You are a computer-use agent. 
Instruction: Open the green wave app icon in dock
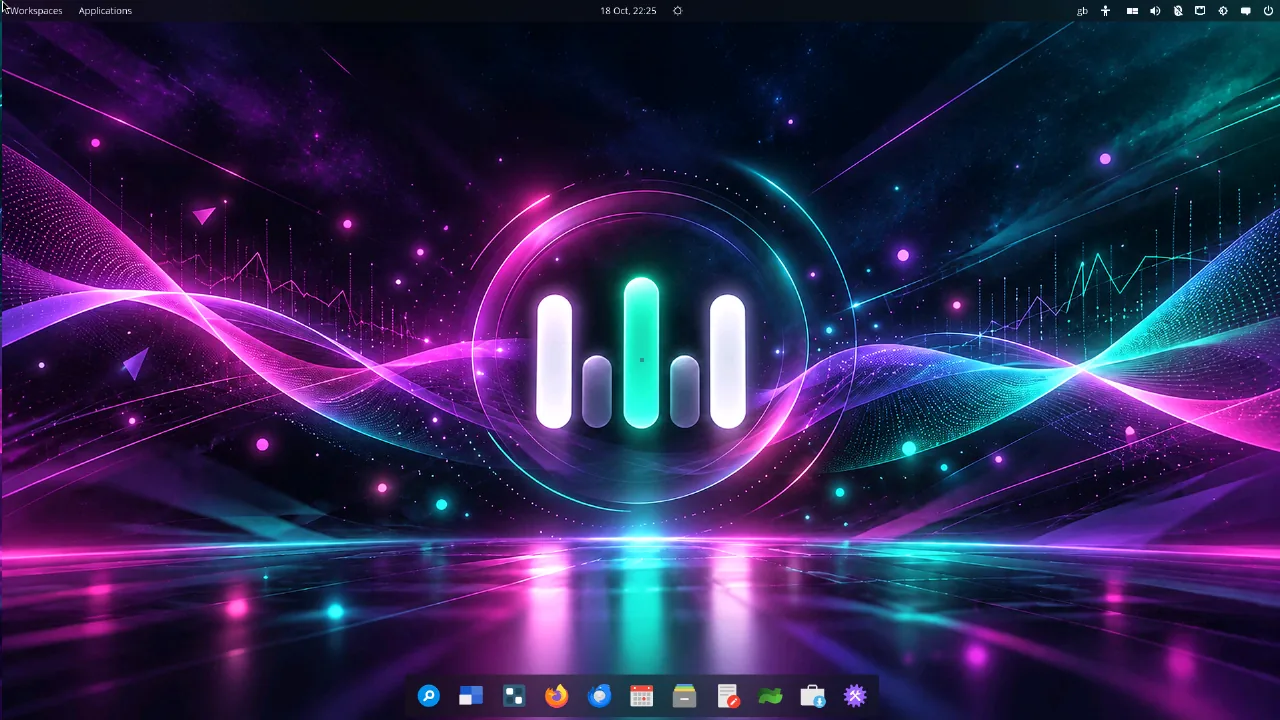click(x=769, y=696)
